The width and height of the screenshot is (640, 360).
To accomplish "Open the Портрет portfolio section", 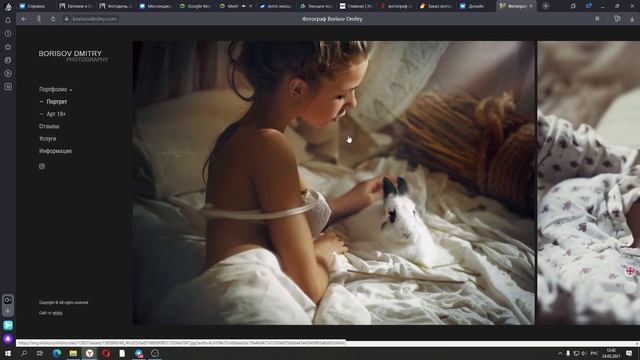I will coord(57,102).
